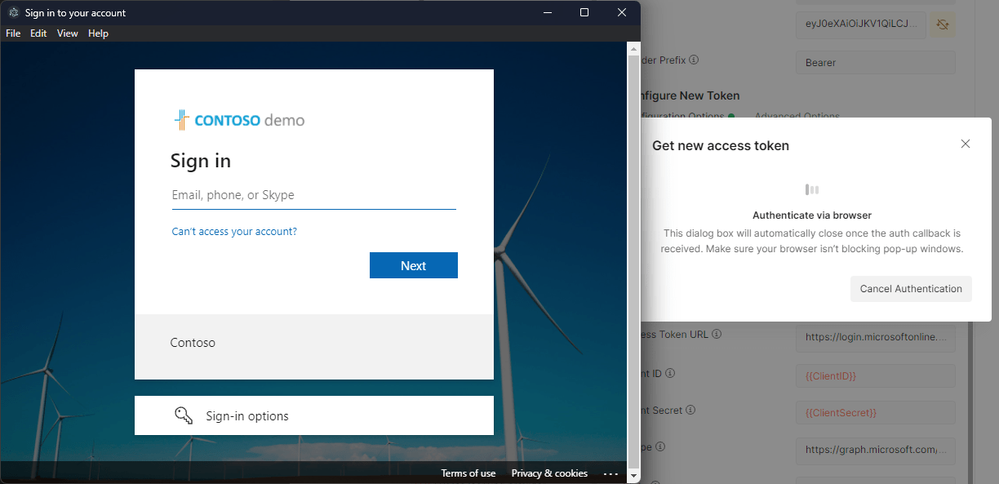Click the Scope field with graph.microsoft.com
999x484 pixels.
pyautogui.click(x=875, y=450)
